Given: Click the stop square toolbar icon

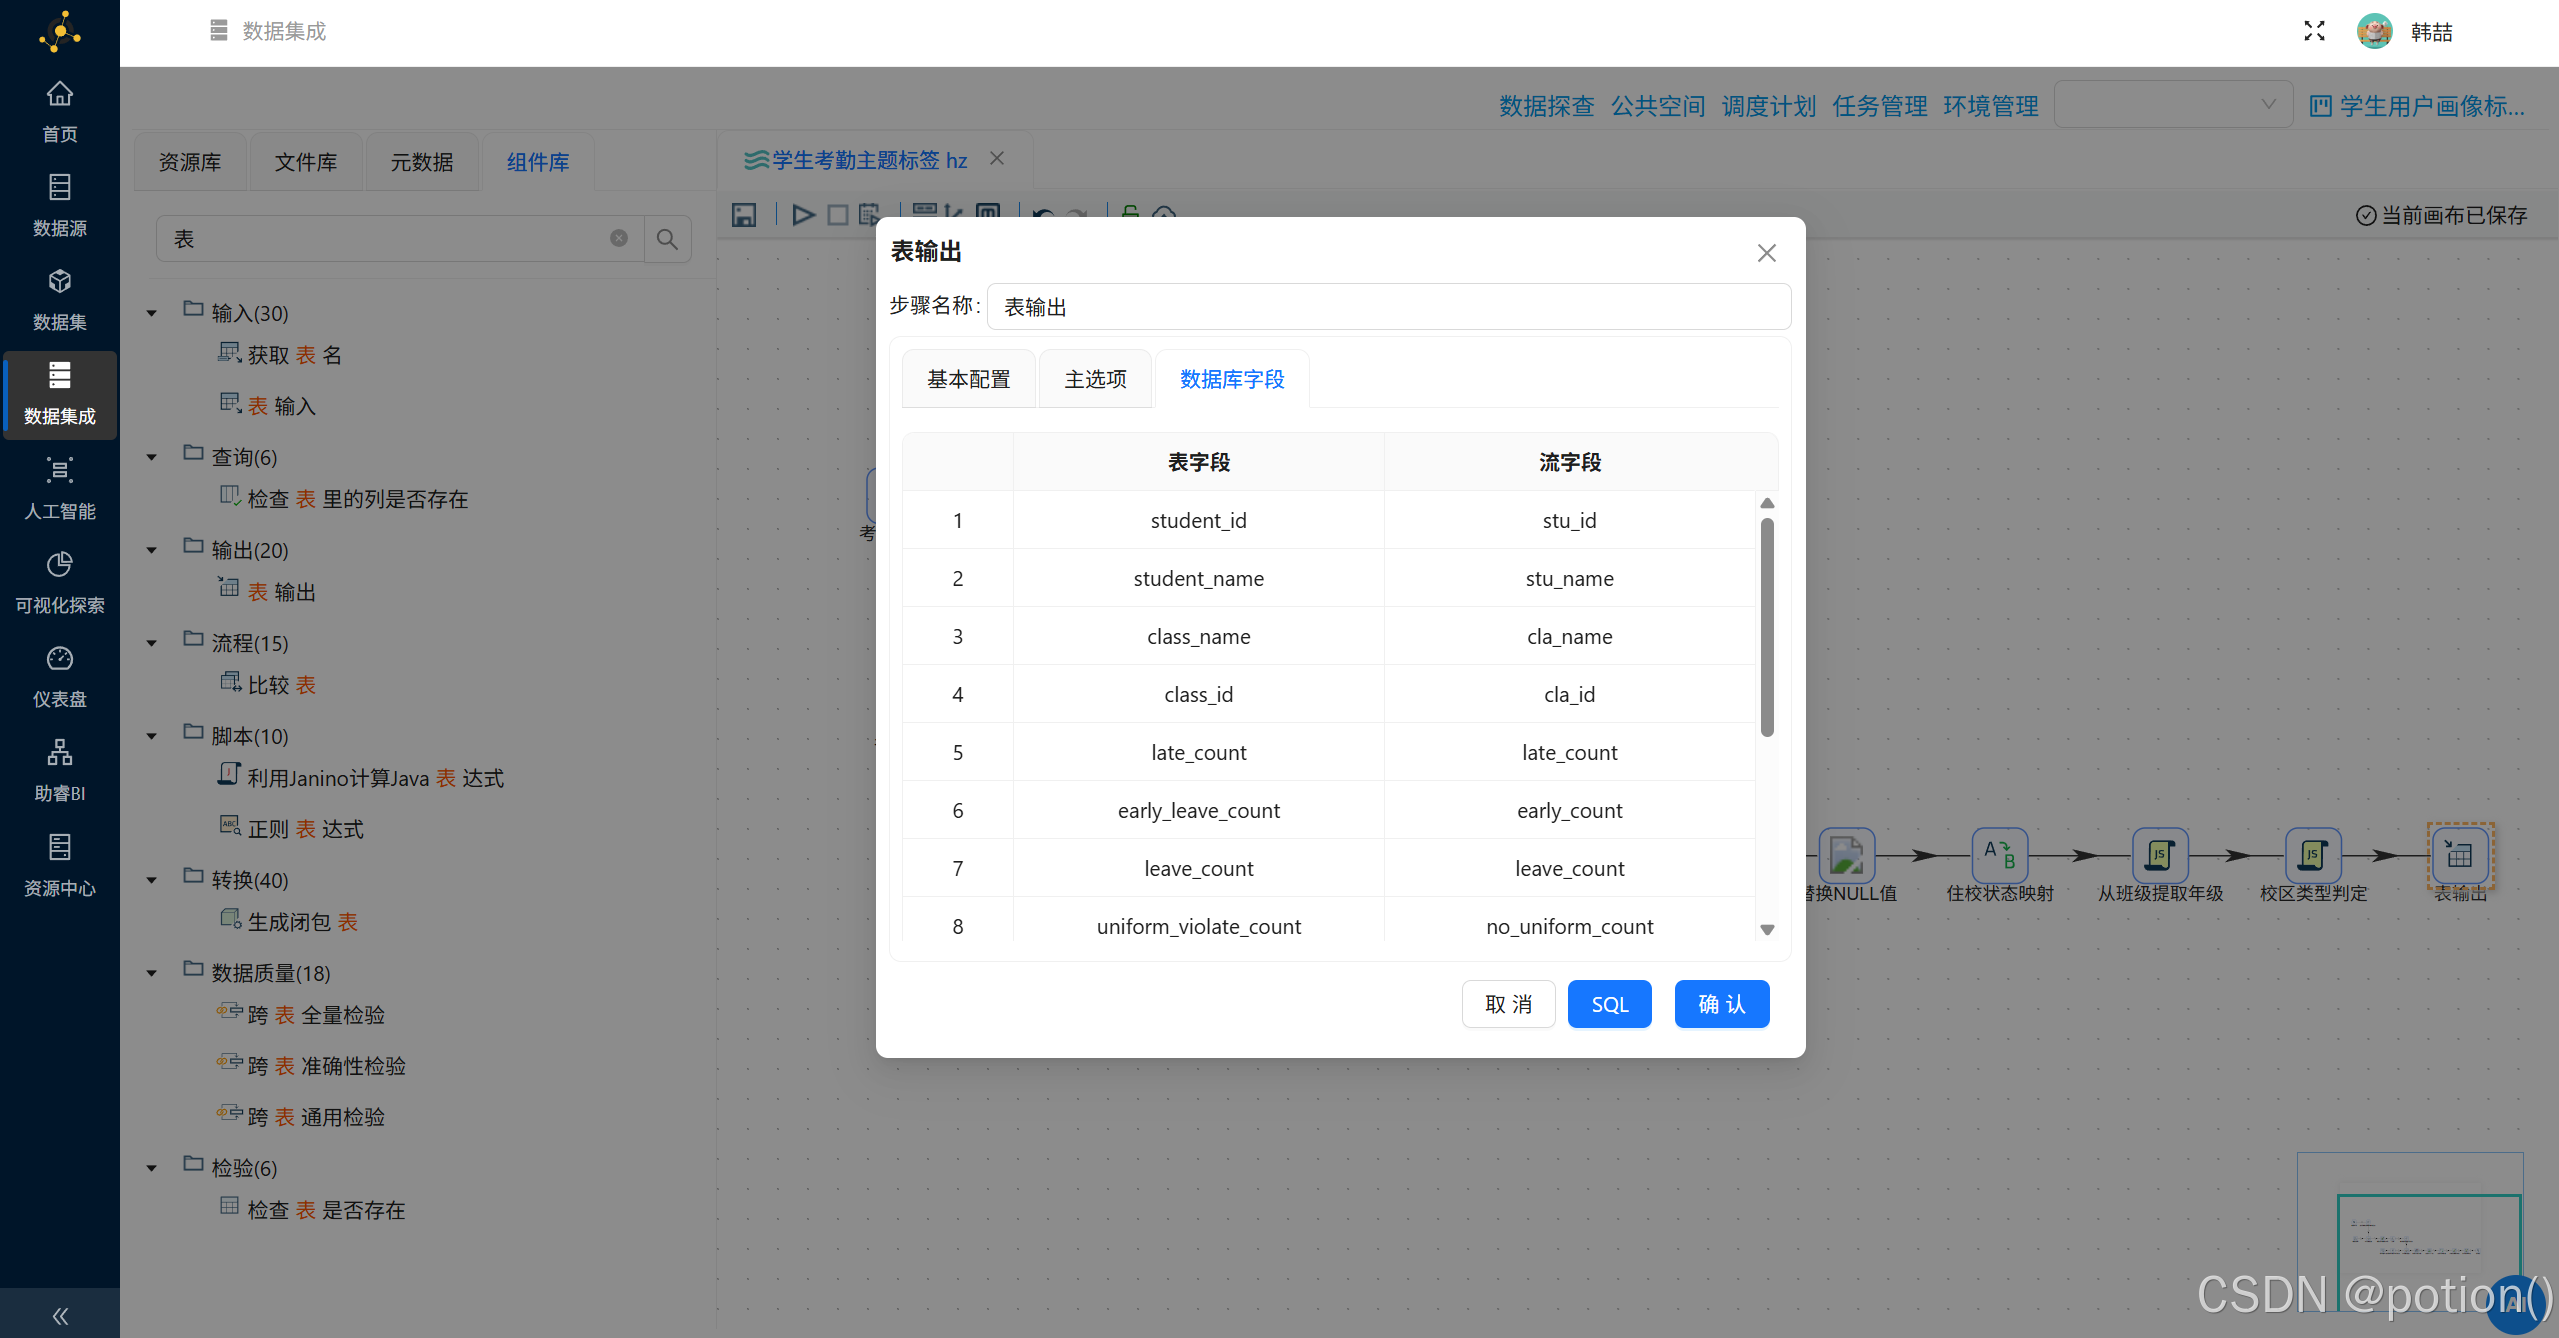Looking at the screenshot, I should tap(838, 214).
